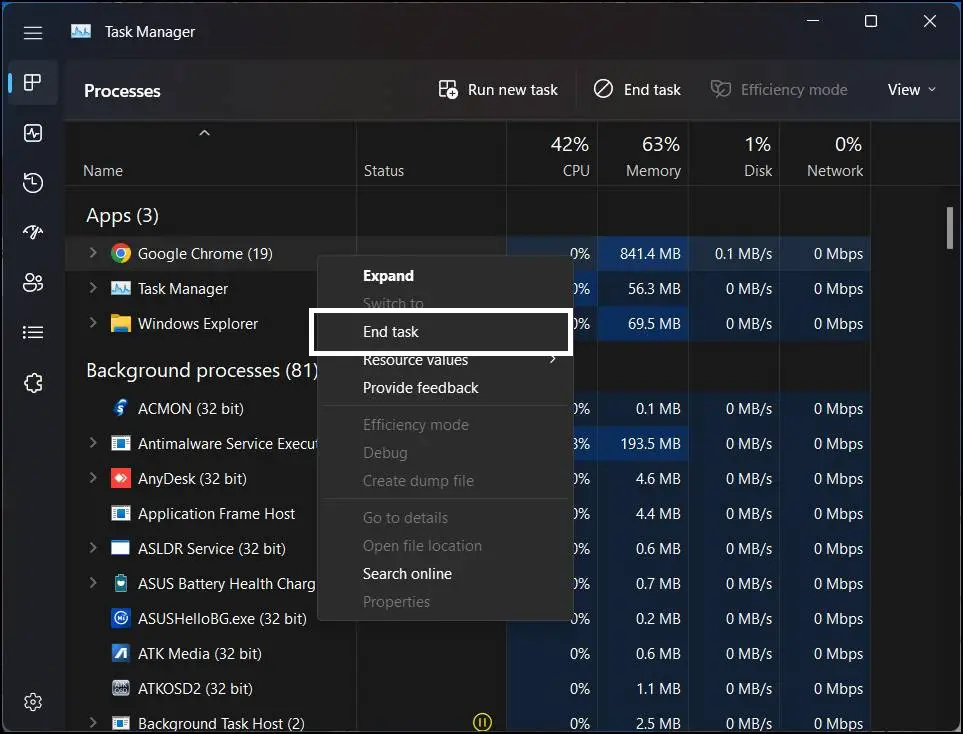Click Create dump file menu entry
The height and width of the screenshot is (734, 963).
[x=418, y=481]
